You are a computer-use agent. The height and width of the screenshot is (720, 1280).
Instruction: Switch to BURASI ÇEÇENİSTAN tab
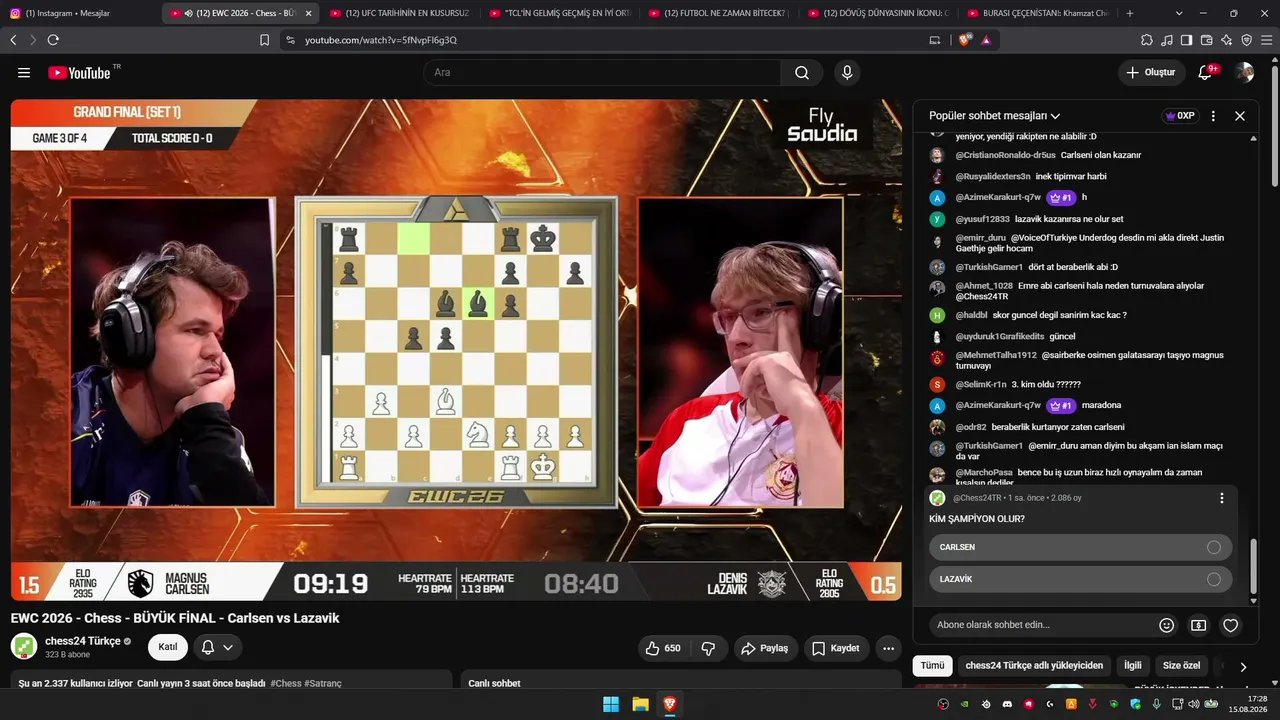click(x=1039, y=13)
